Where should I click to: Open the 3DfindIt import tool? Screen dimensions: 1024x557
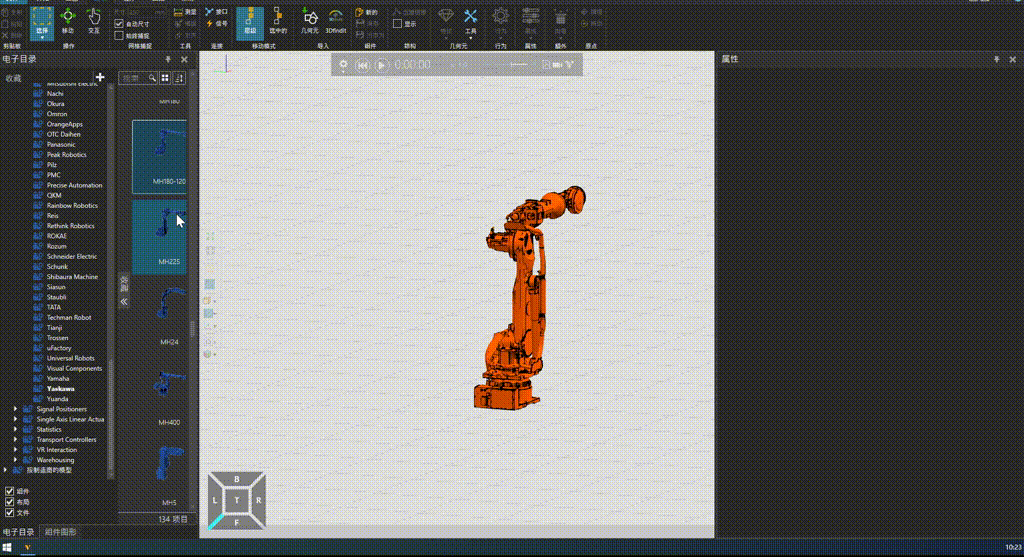[x=336, y=22]
